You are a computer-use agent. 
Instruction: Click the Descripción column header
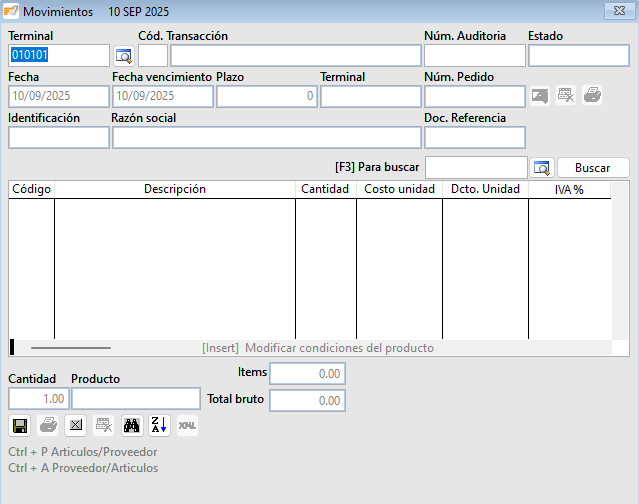click(175, 189)
